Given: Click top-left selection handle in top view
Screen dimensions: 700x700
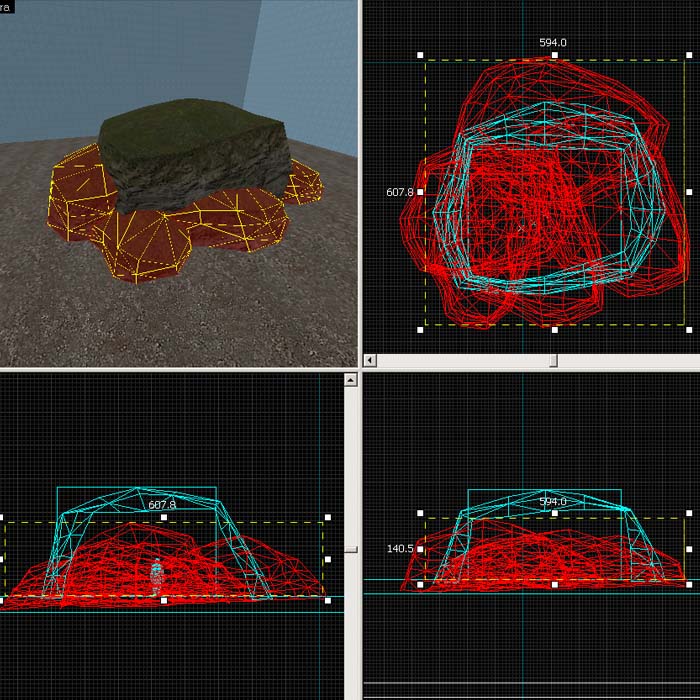Looking at the screenshot, I should 421,56.
